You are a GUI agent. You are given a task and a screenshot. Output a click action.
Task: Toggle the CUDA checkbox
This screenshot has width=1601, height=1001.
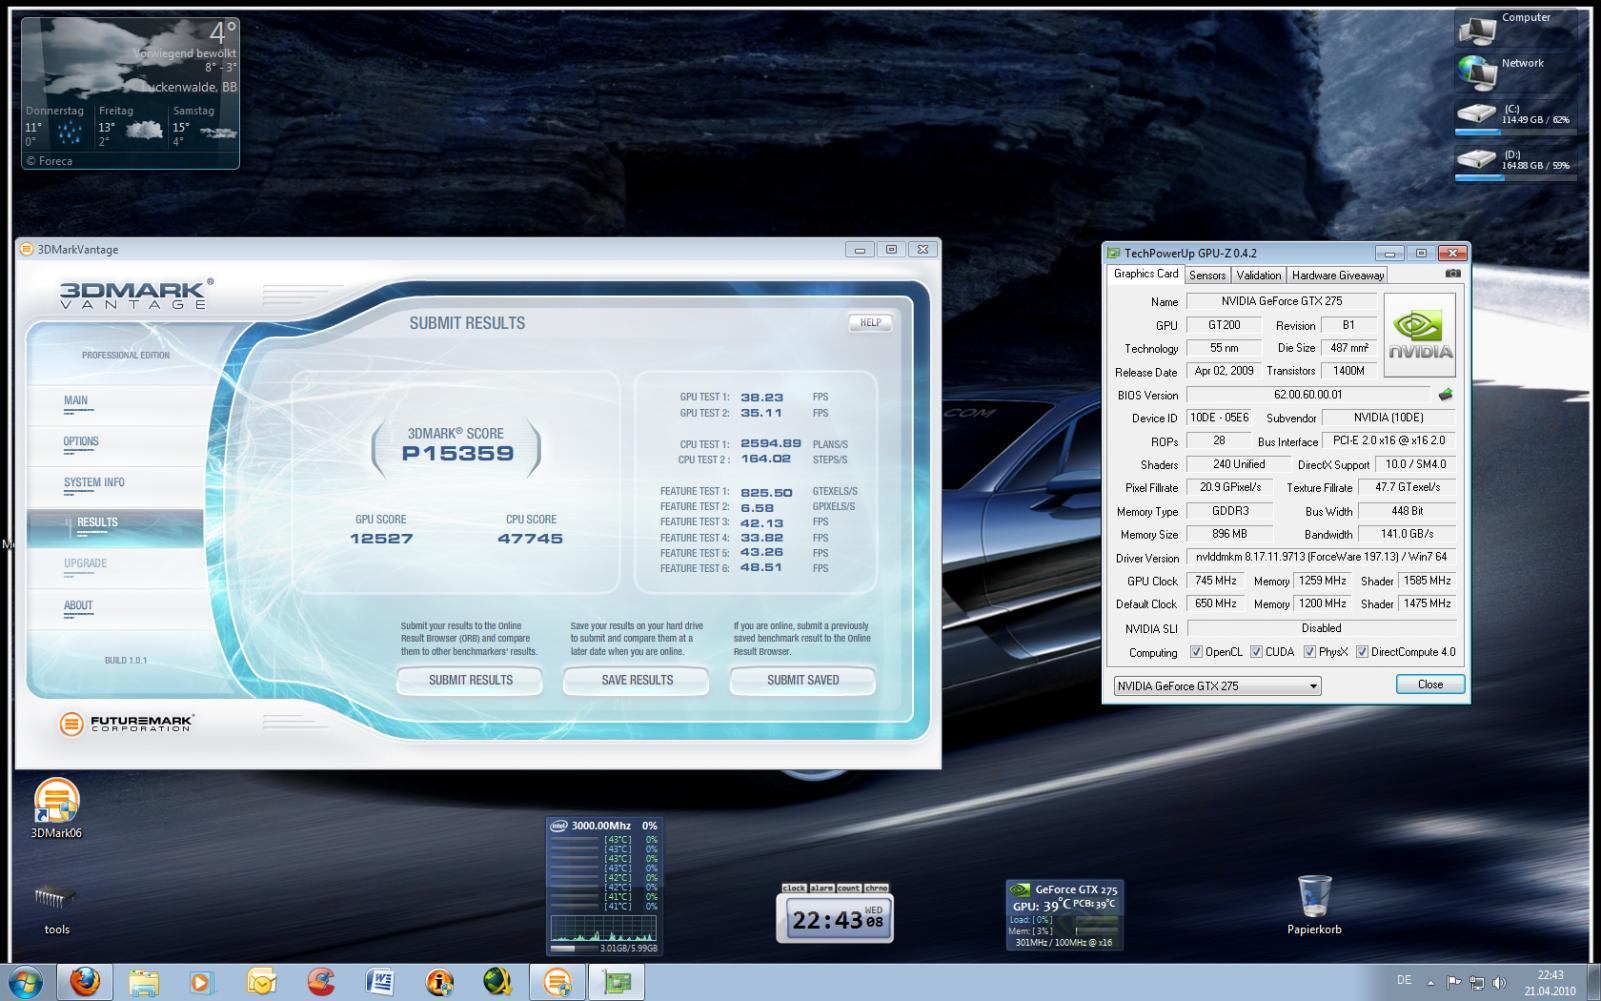click(x=1256, y=652)
